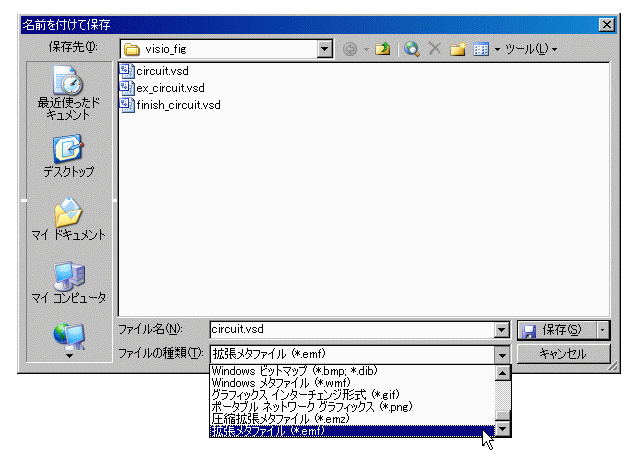Click the キャンセル button

pyautogui.click(x=562, y=353)
